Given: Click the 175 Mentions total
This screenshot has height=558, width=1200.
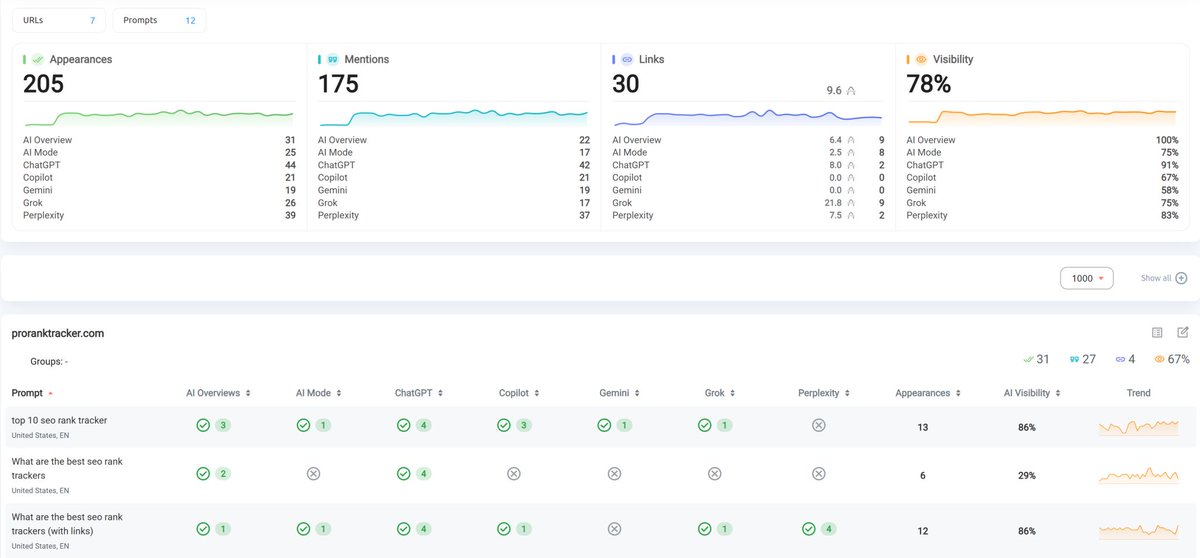Looking at the screenshot, I should pyautogui.click(x=338, y=85).
